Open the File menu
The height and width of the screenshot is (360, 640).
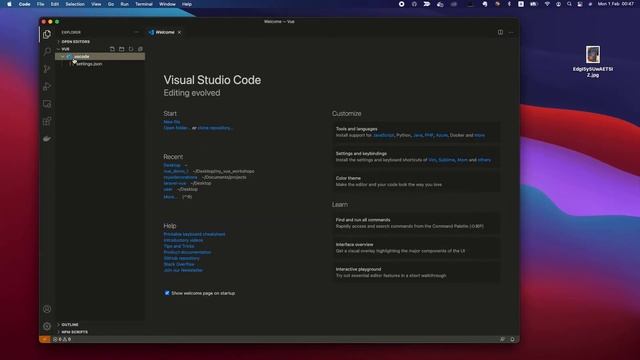[40, 4]
